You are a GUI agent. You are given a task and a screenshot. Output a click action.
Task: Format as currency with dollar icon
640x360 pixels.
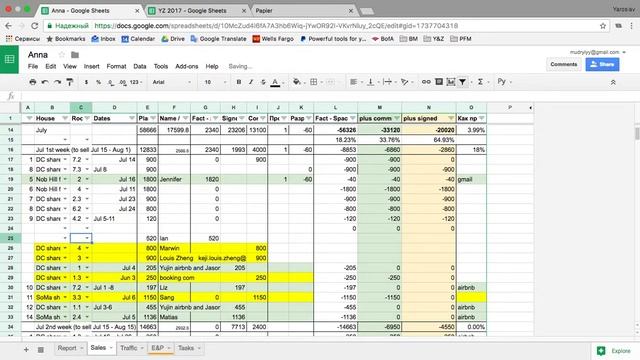tap(86, 82)
